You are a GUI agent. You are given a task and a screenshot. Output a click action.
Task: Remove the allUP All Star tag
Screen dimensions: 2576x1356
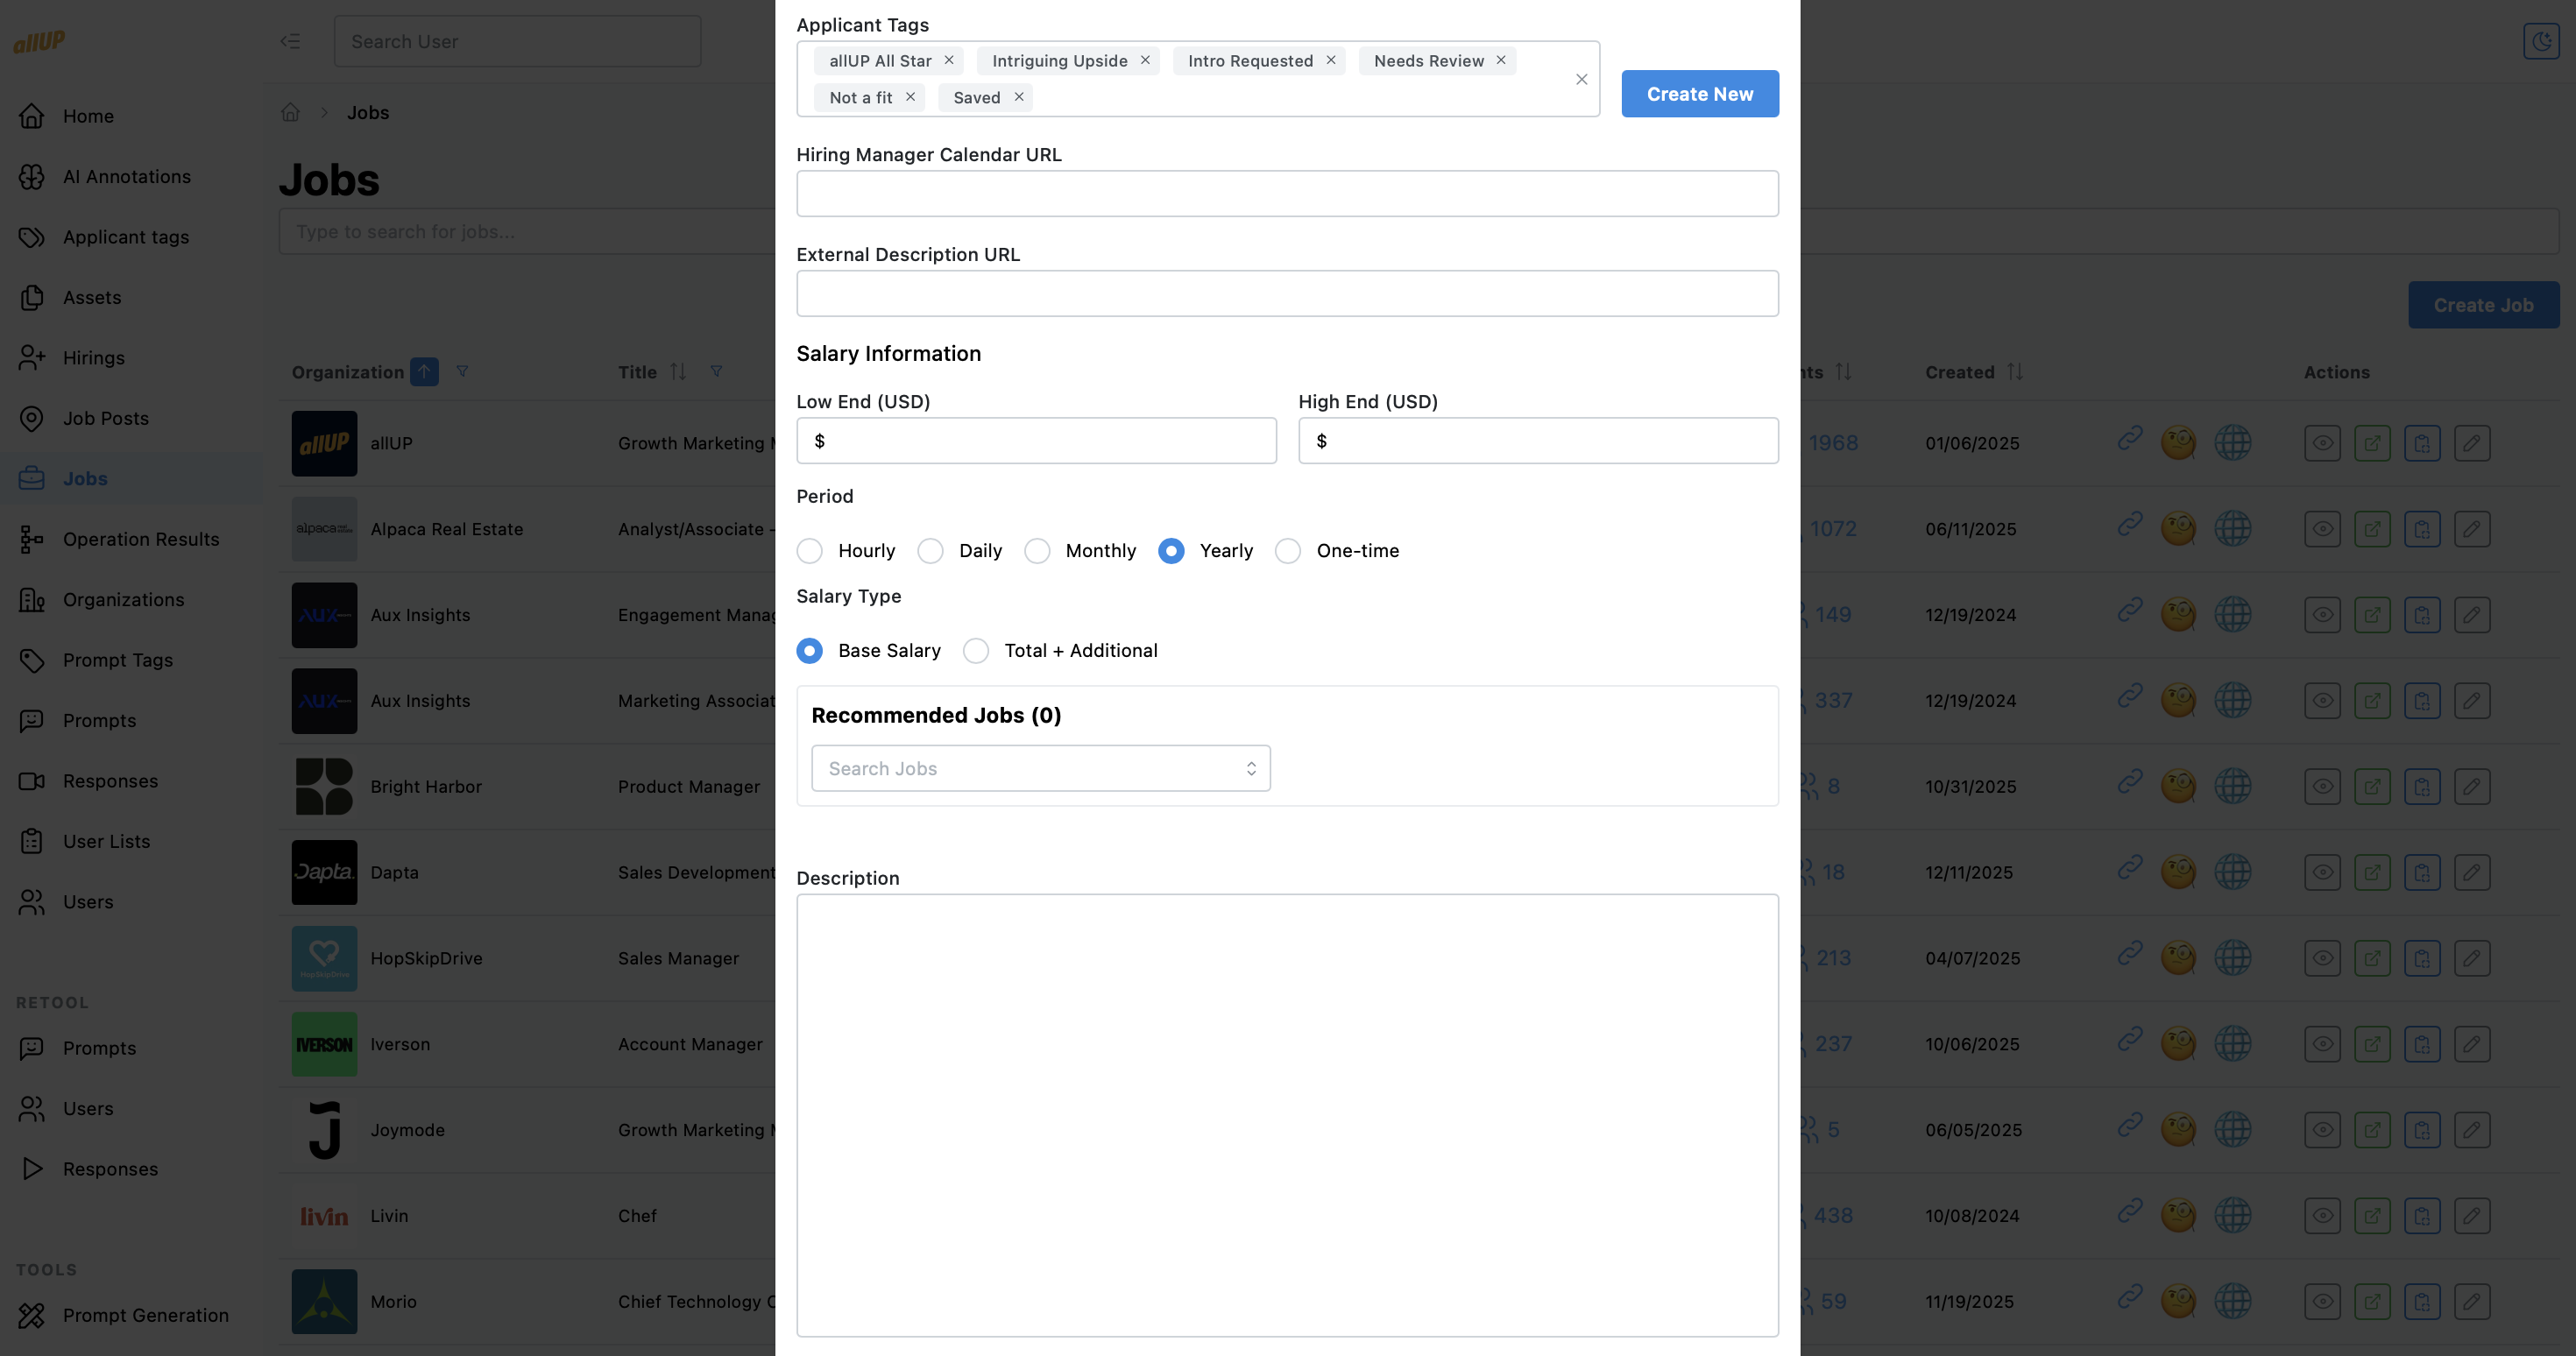click(x=949, y=60)
